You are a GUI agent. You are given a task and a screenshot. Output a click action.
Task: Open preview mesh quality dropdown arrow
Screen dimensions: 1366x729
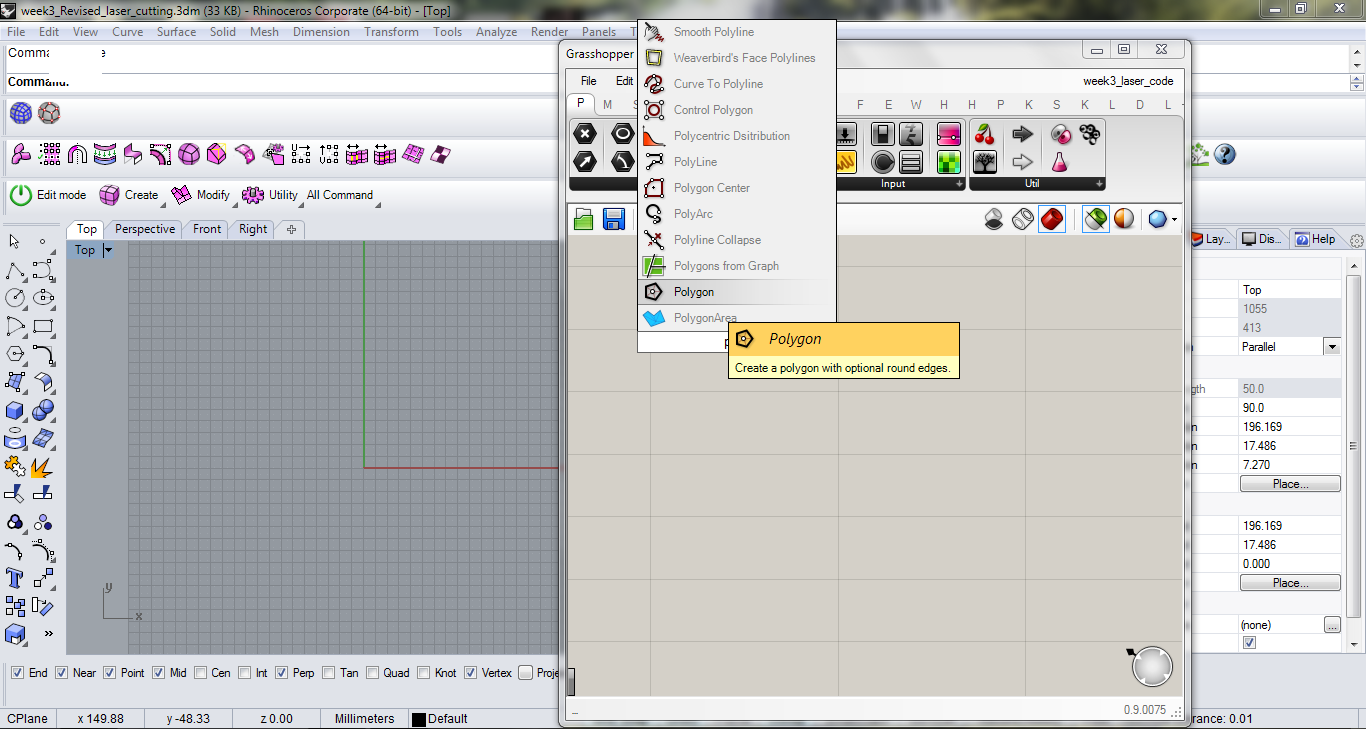[1175, 219]
